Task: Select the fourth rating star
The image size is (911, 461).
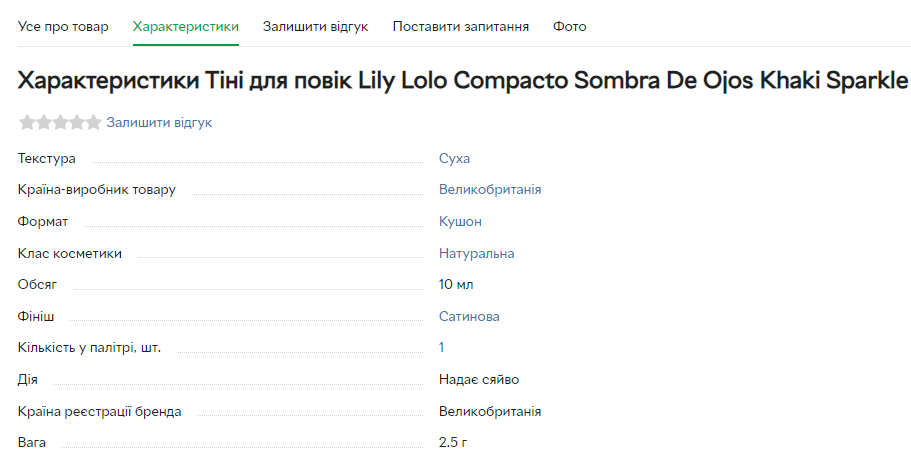Action: 77,123
